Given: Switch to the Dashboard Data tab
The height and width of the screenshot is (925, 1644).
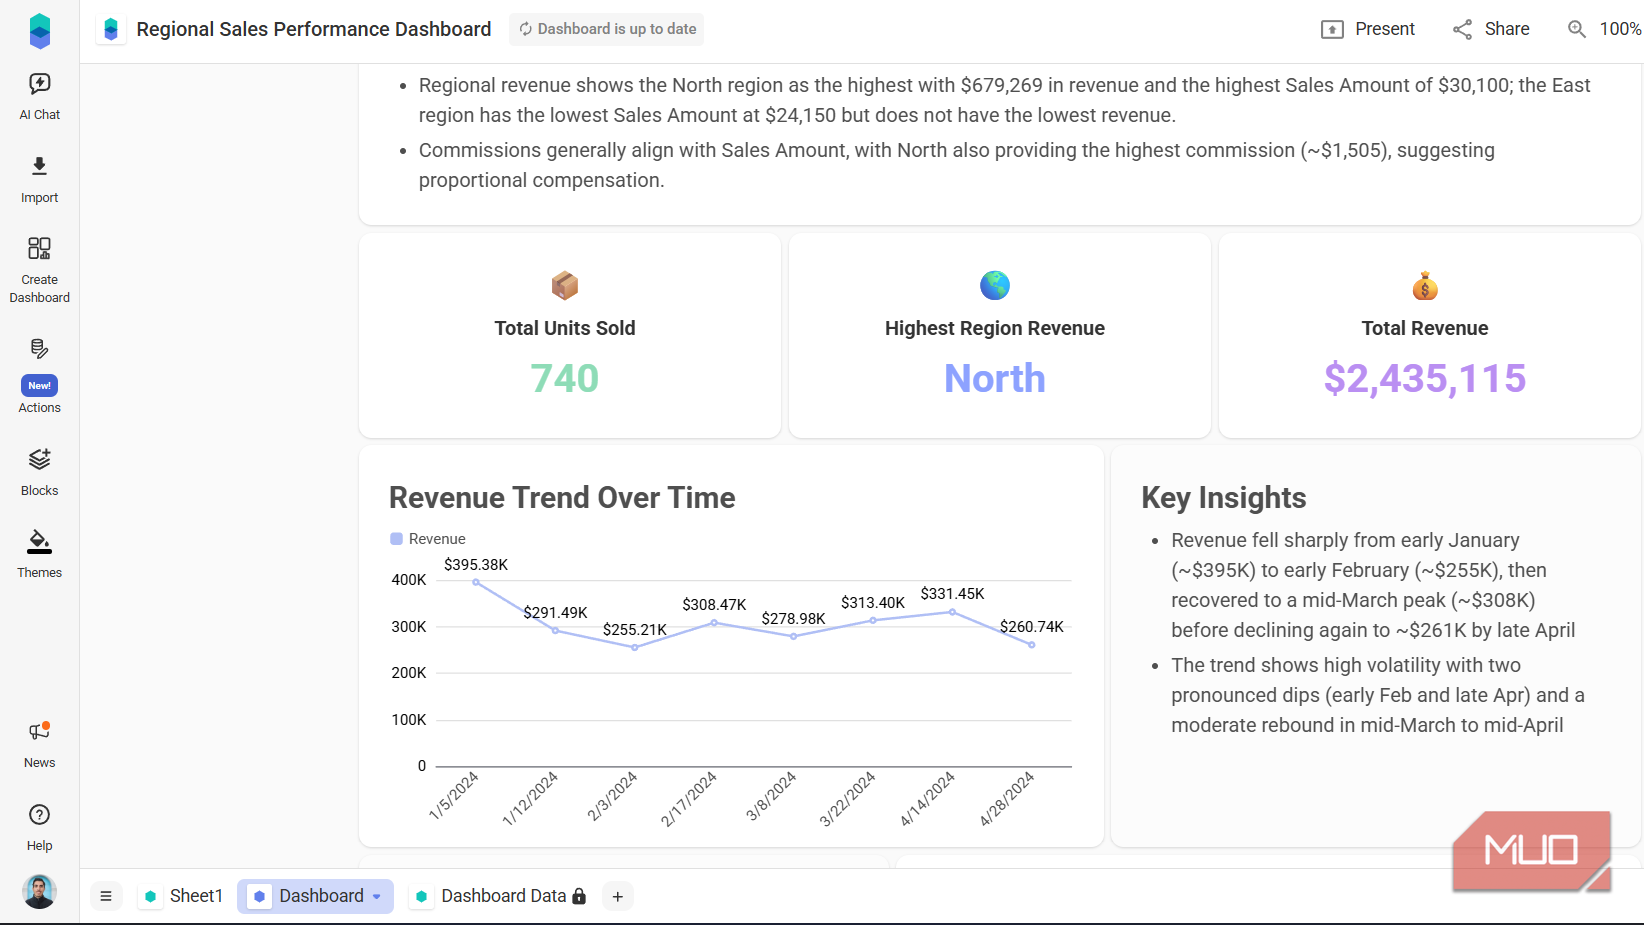Looking at the screenshot, I should (x=501, y=896).
